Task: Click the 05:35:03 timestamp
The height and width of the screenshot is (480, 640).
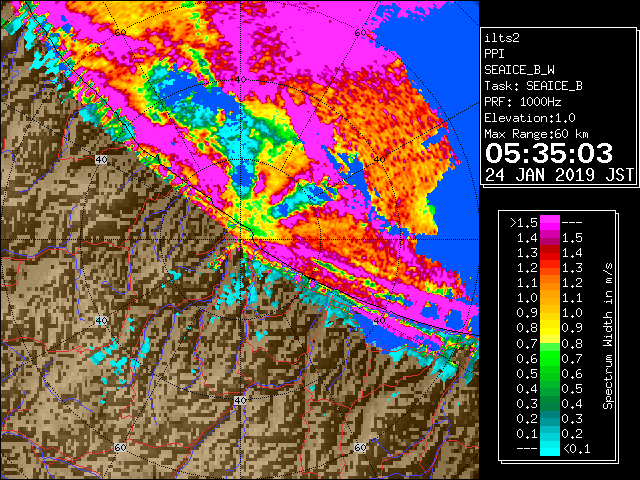Action: 549,153
